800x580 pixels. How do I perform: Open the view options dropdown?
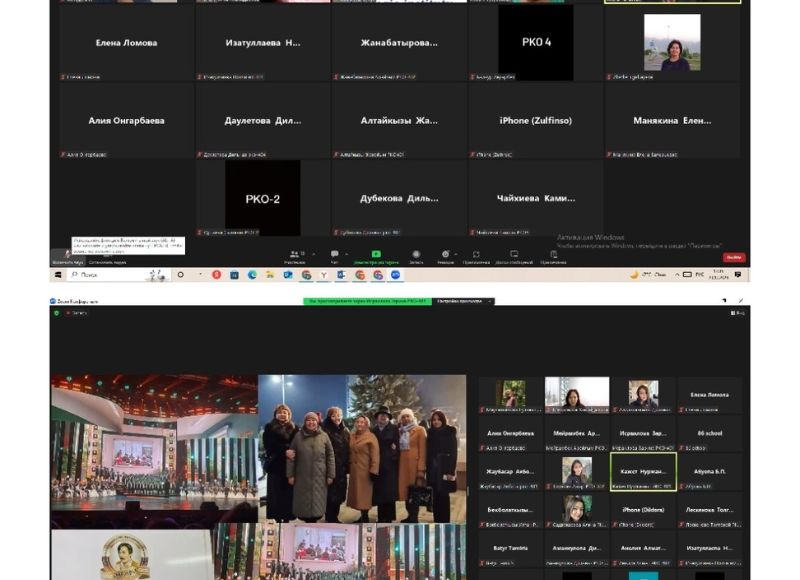739,313
